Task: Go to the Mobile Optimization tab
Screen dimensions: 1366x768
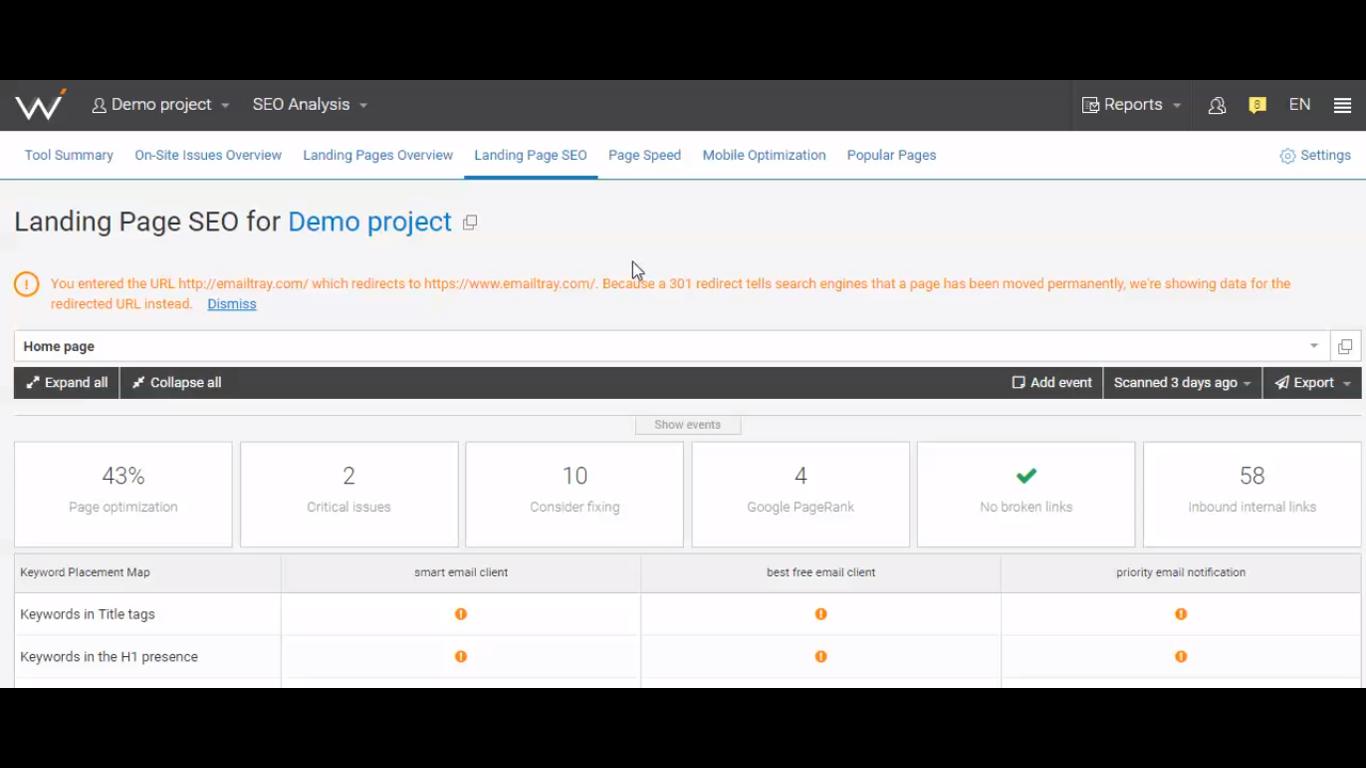Action: 764,155
